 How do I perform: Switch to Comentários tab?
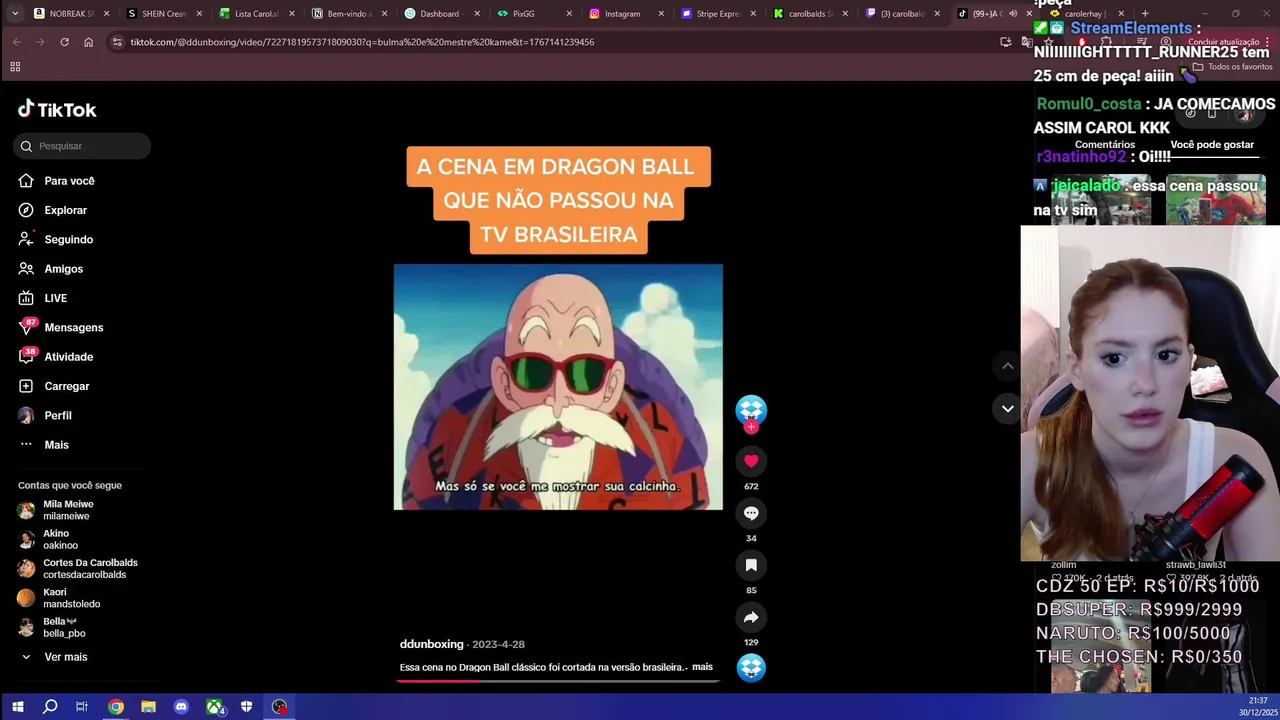(x=1104, y=145)
